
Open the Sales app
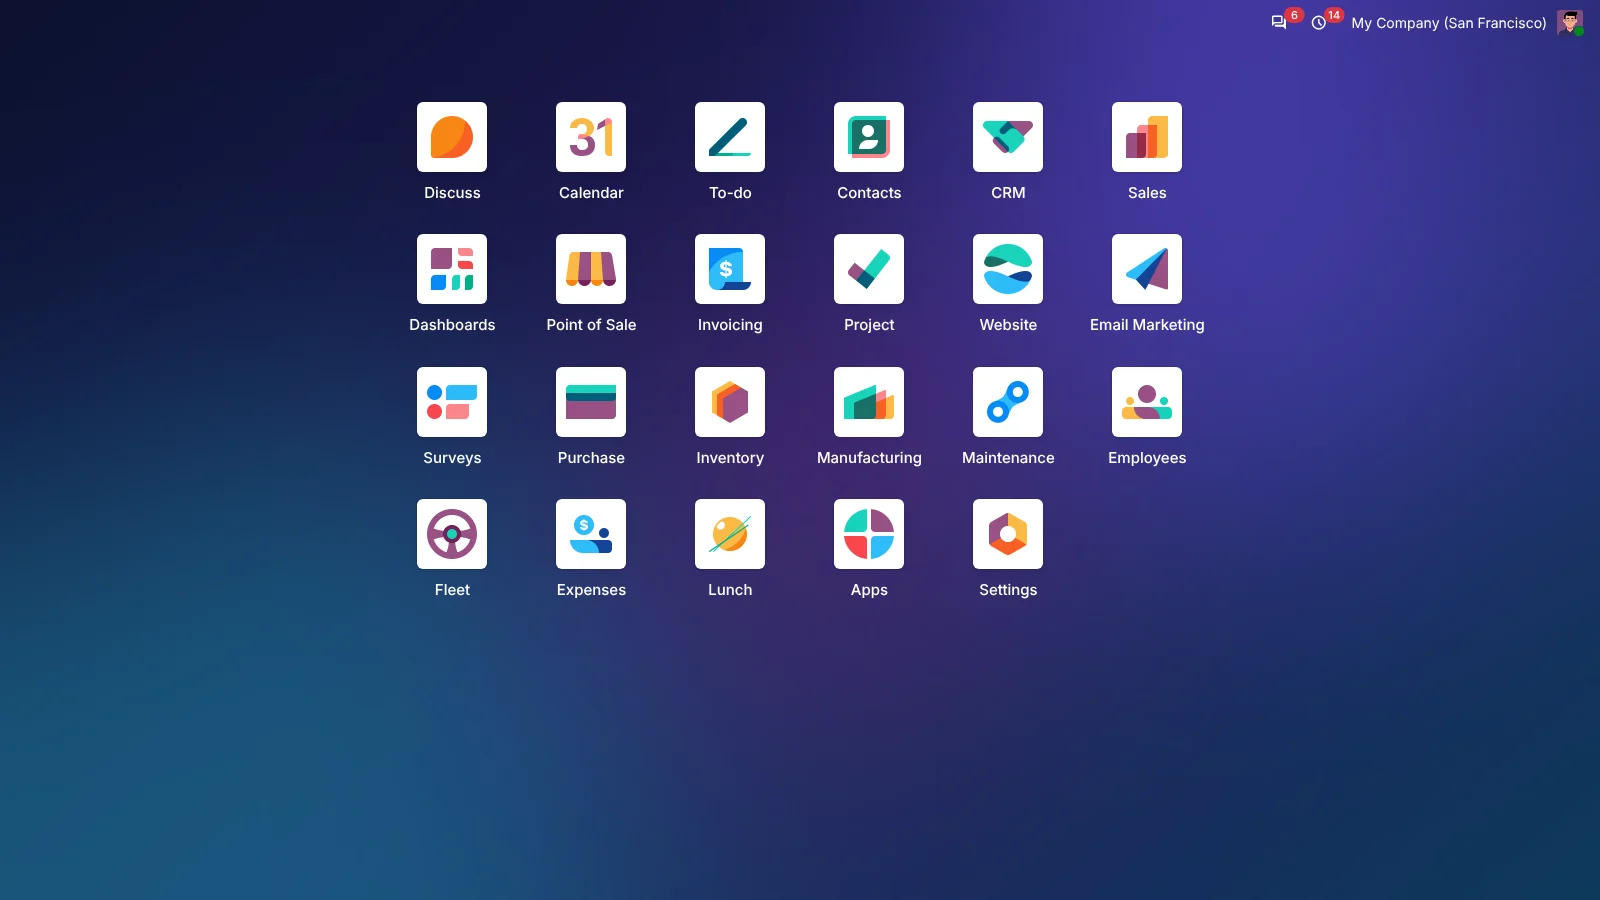click(x=1147, y=137)
